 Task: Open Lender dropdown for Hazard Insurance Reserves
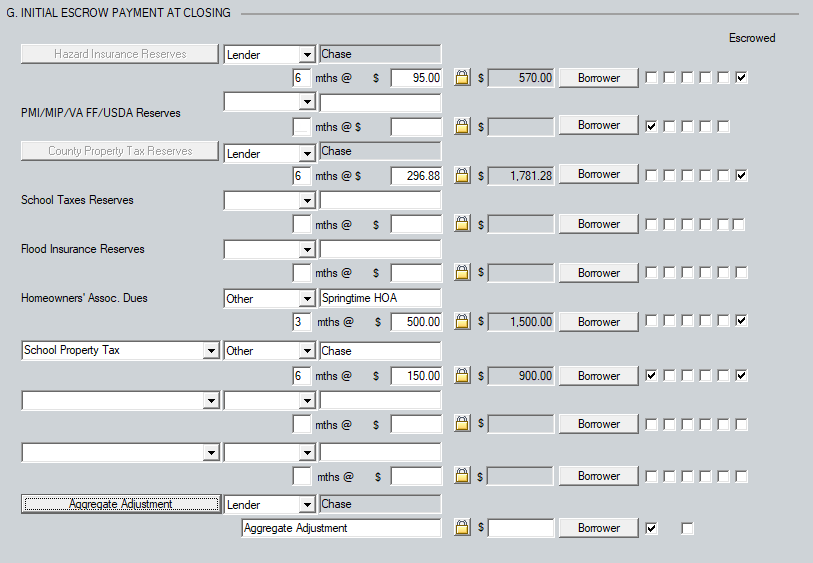(x=306, y=55)
